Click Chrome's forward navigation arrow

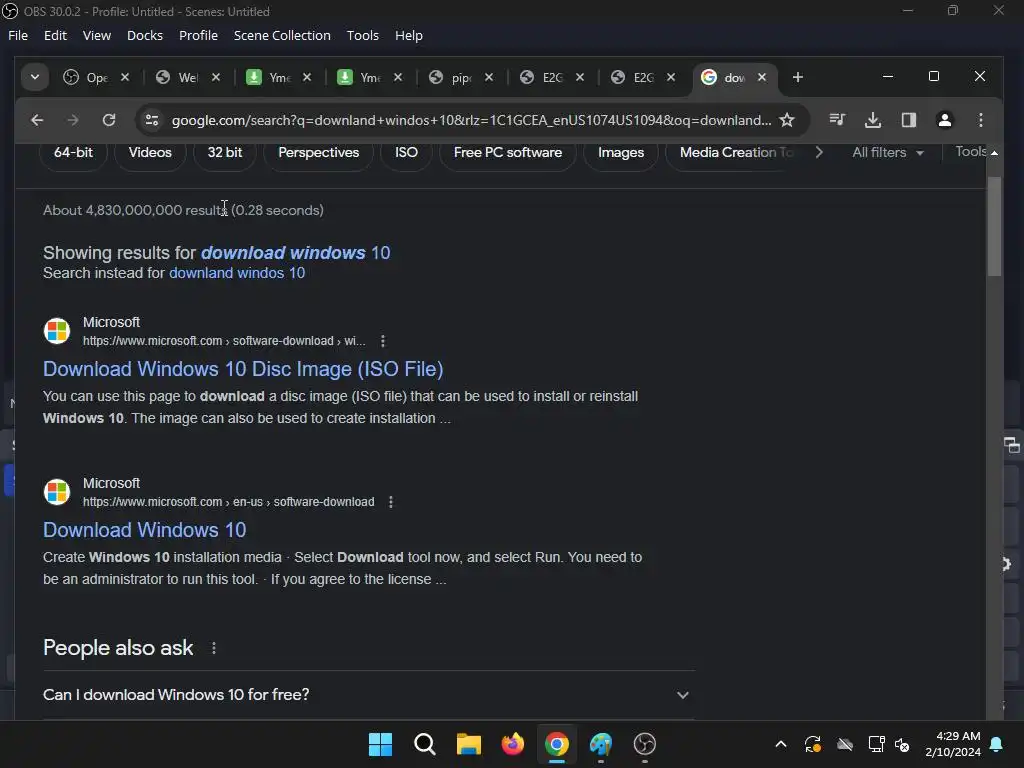72,120
